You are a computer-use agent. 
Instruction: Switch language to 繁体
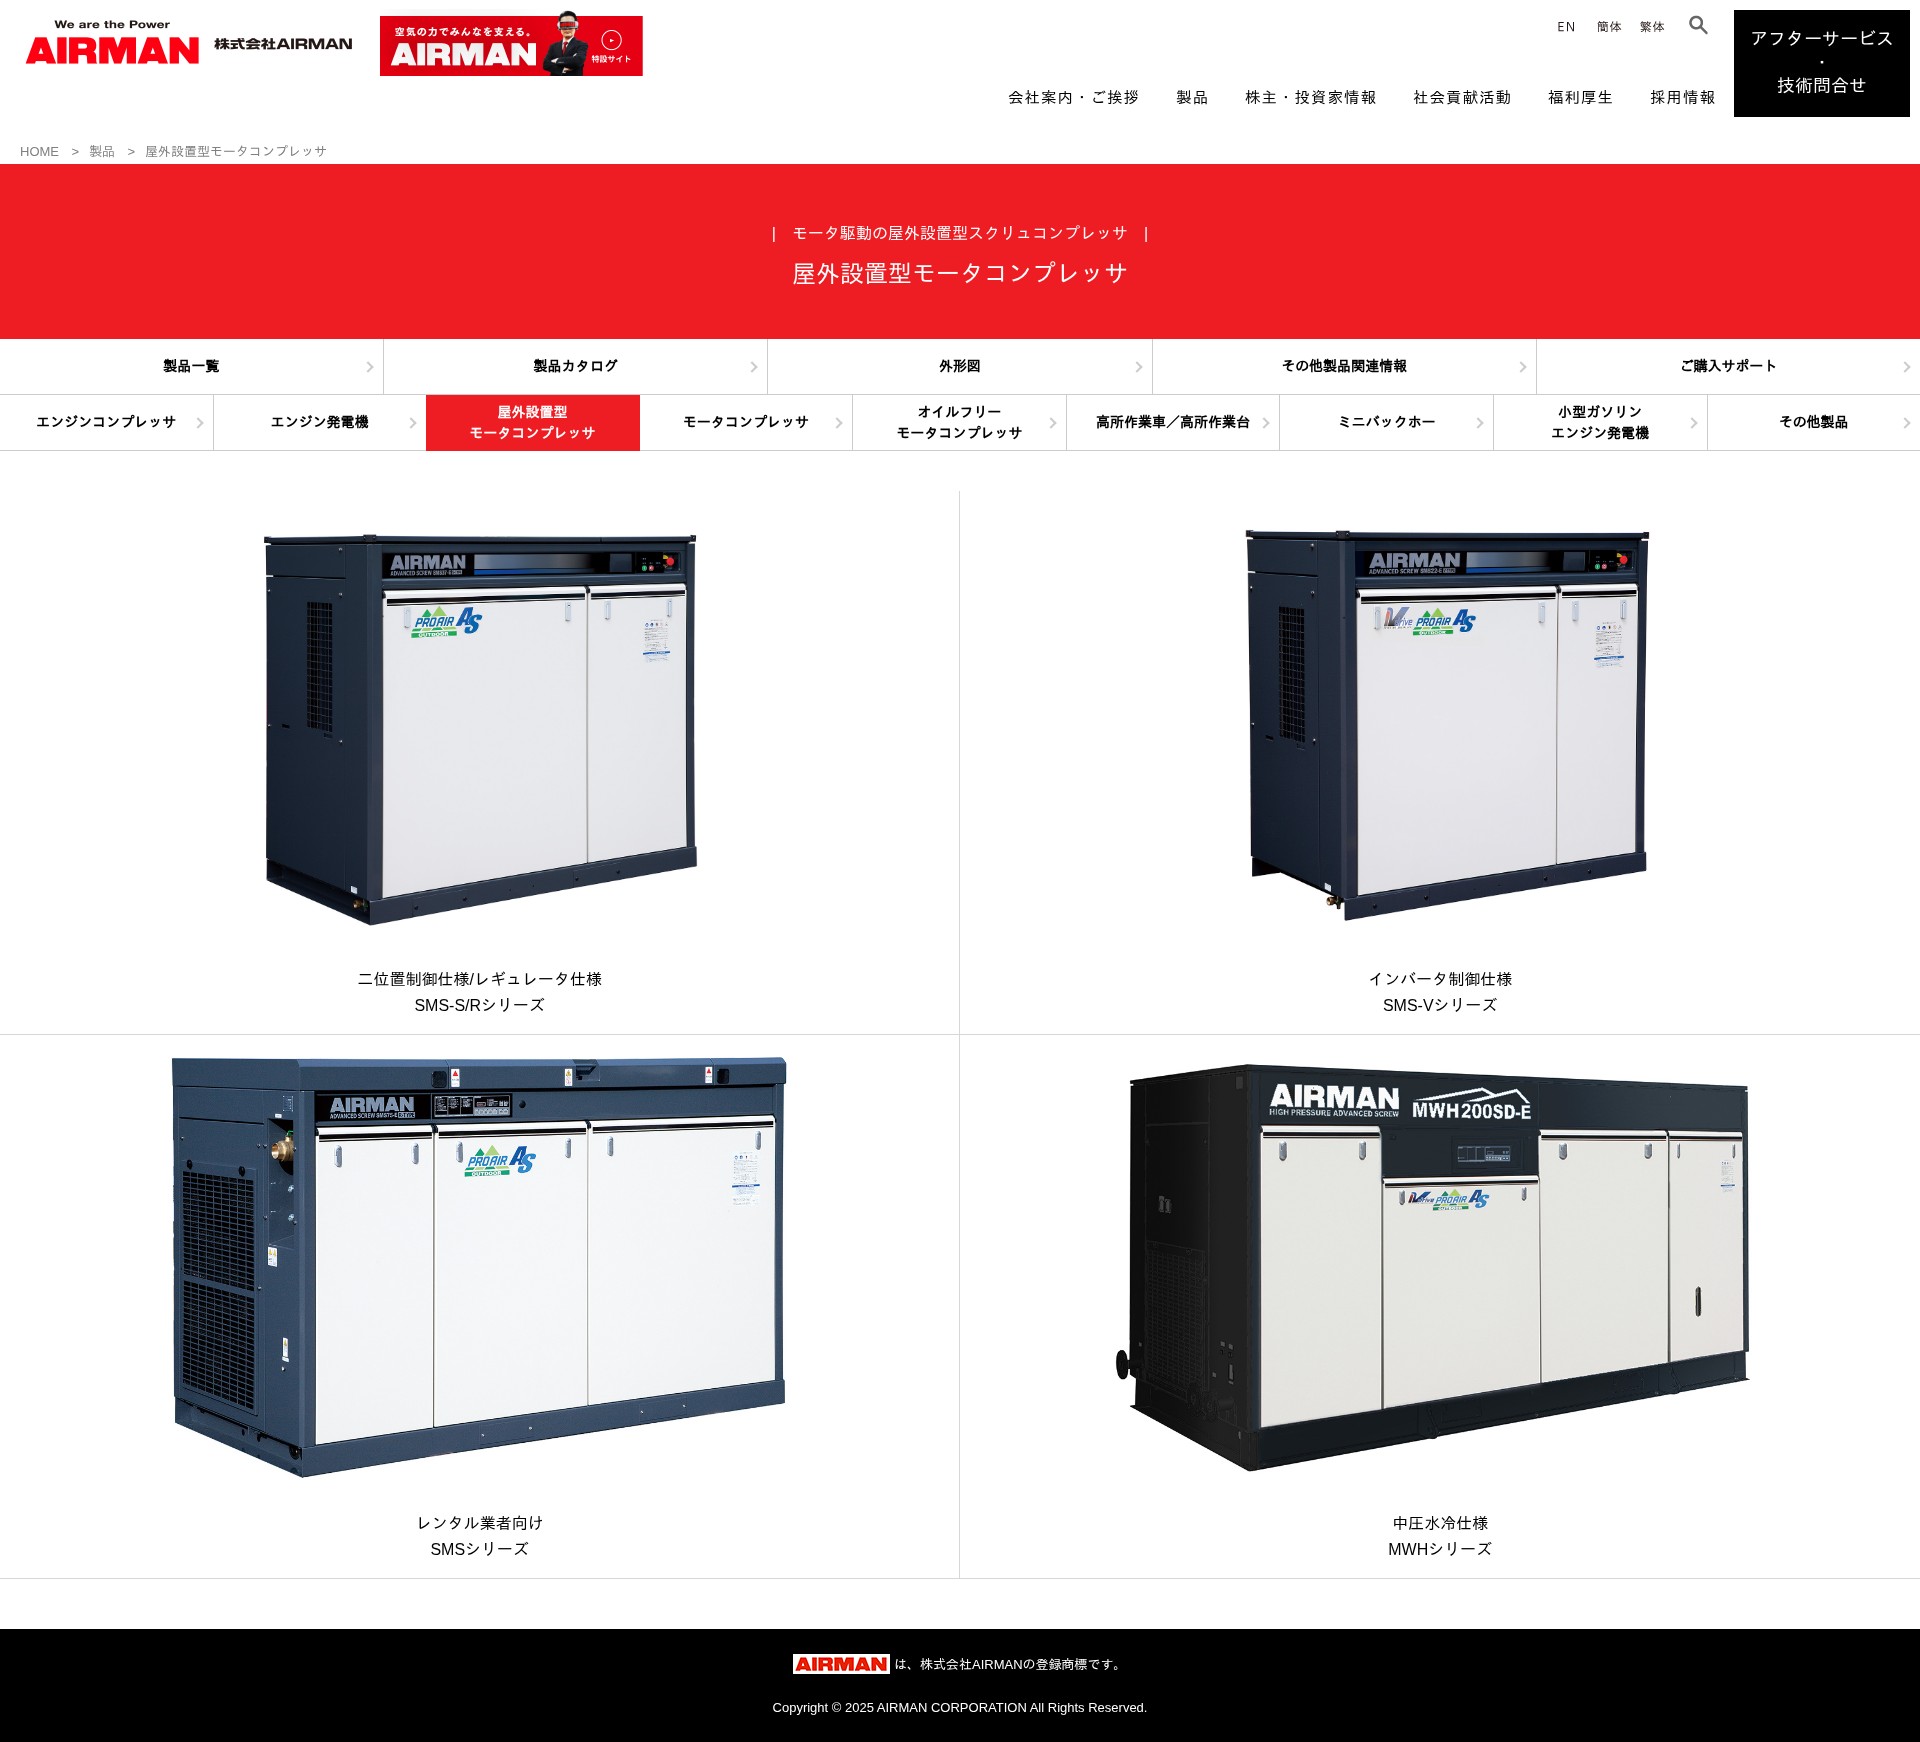coord(1652,27)
